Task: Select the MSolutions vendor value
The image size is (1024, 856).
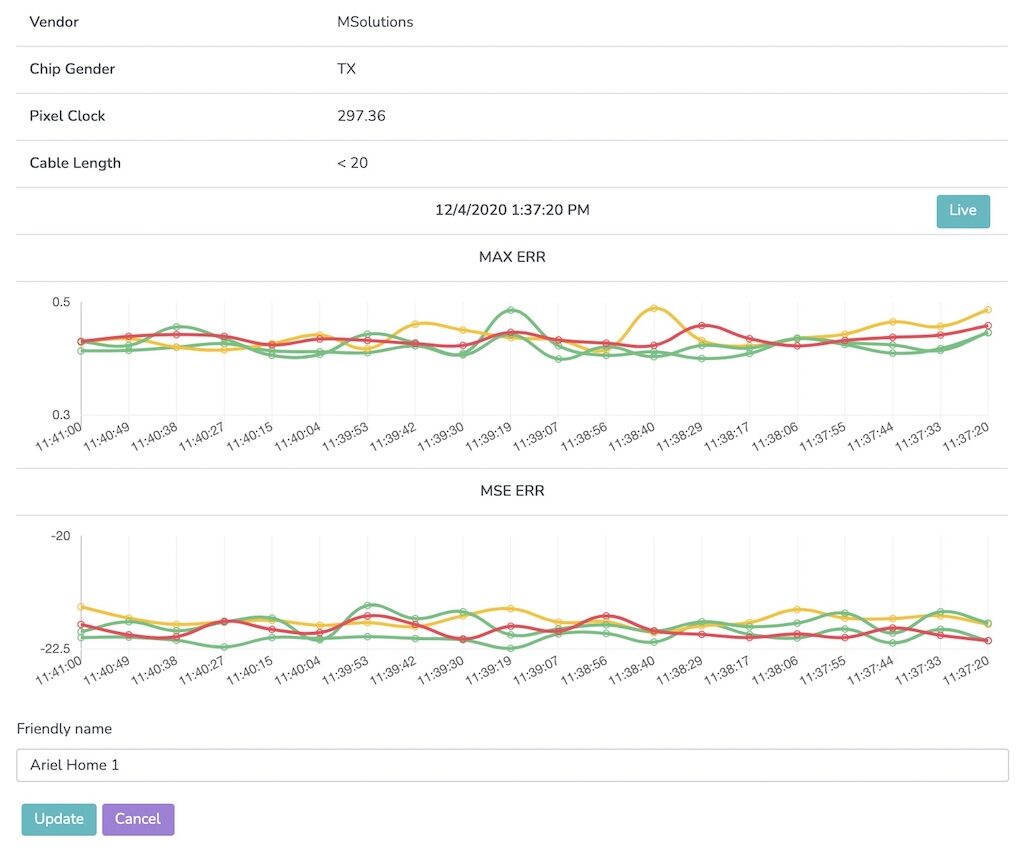Action: click(x=375, y=22)
